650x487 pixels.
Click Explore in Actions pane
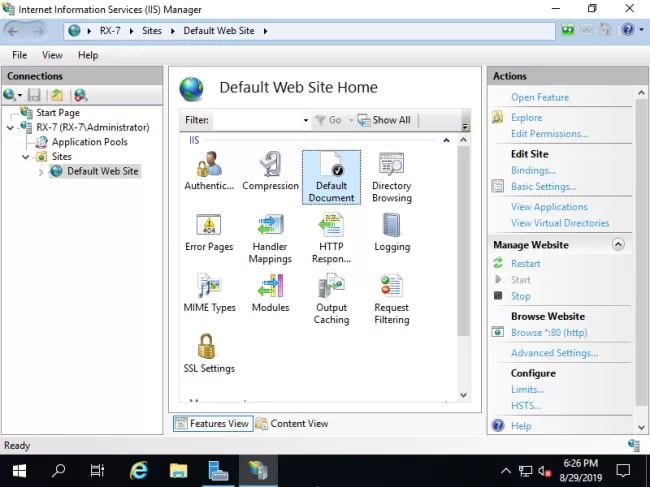pyautogui.click(x=526, y=118)
